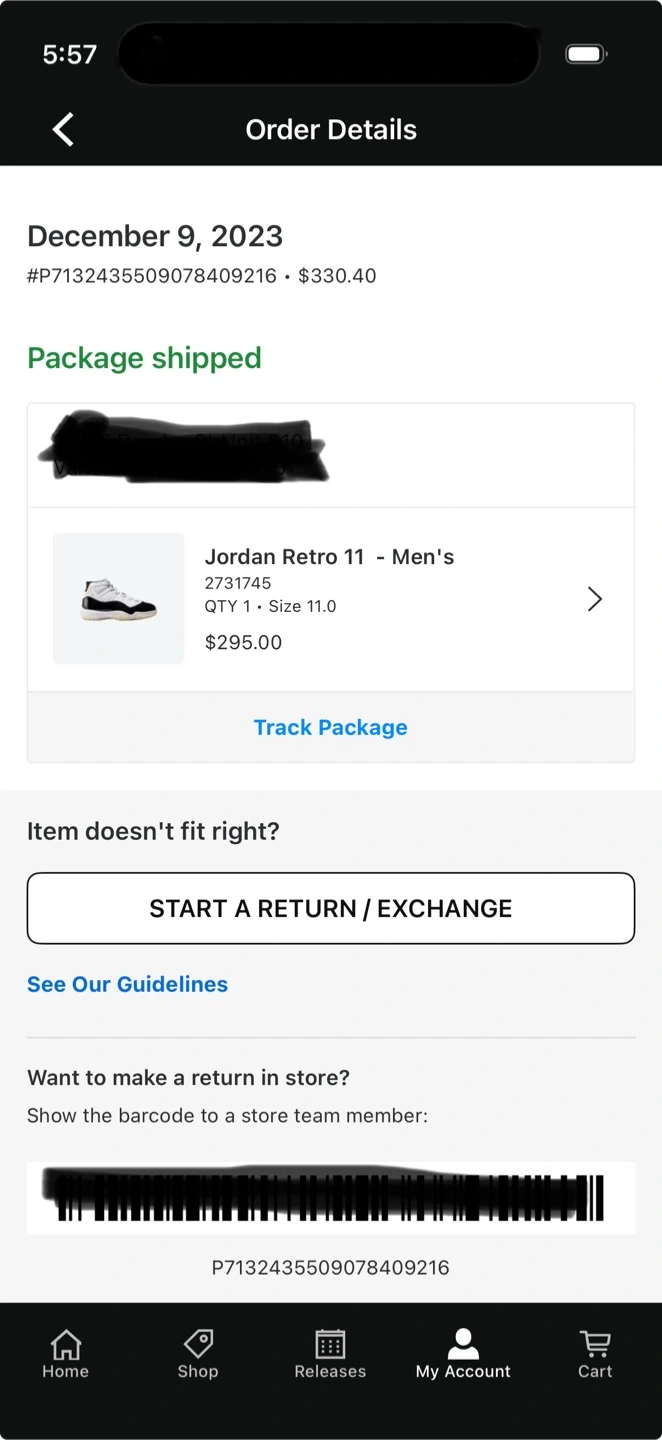Tap the Order Details page title
662x1440 pixels.
tap(331, 129)
